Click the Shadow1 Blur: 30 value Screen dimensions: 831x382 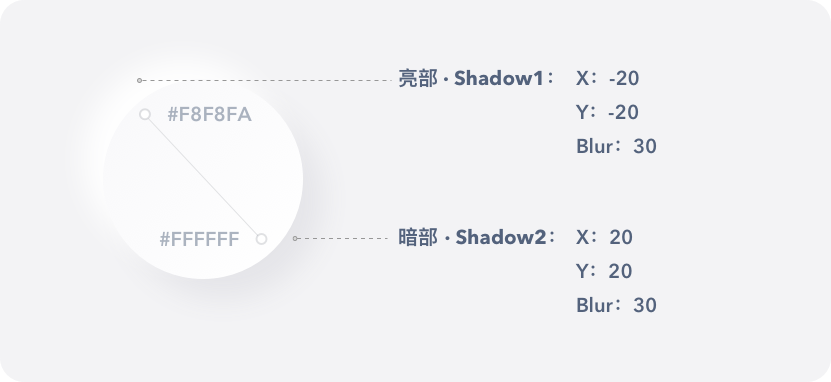tap(616, 146)
